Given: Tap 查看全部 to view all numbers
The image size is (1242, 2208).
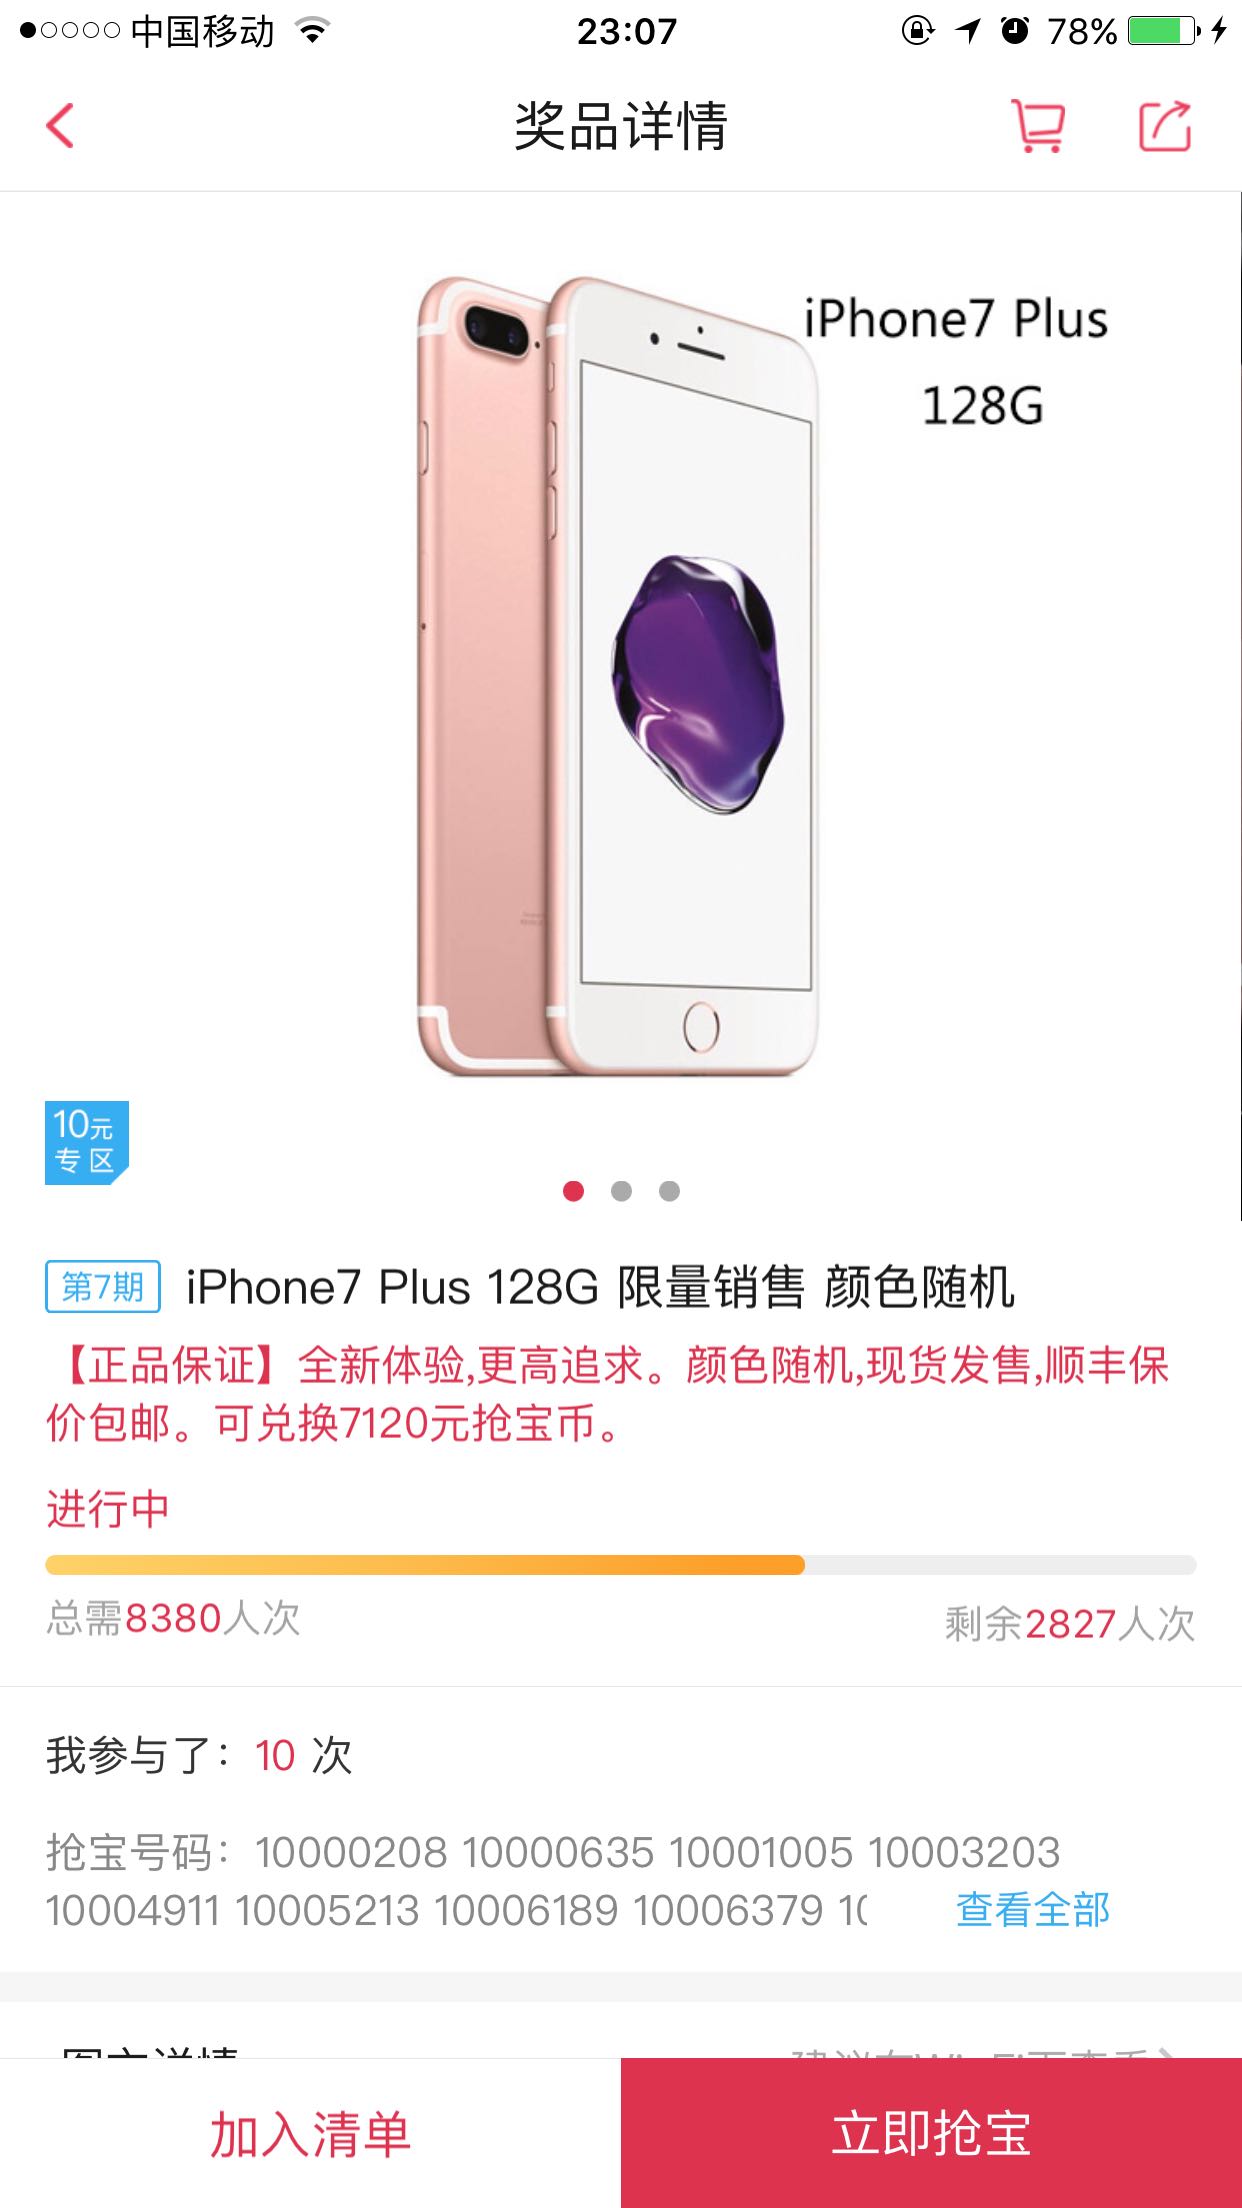Looking at the screenshot, I should [1032, 1909].
